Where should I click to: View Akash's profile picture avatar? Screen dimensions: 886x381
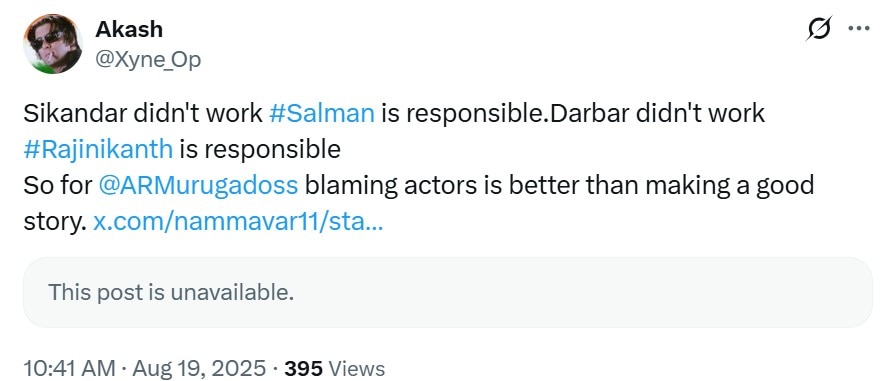click(x=53, y=44)
